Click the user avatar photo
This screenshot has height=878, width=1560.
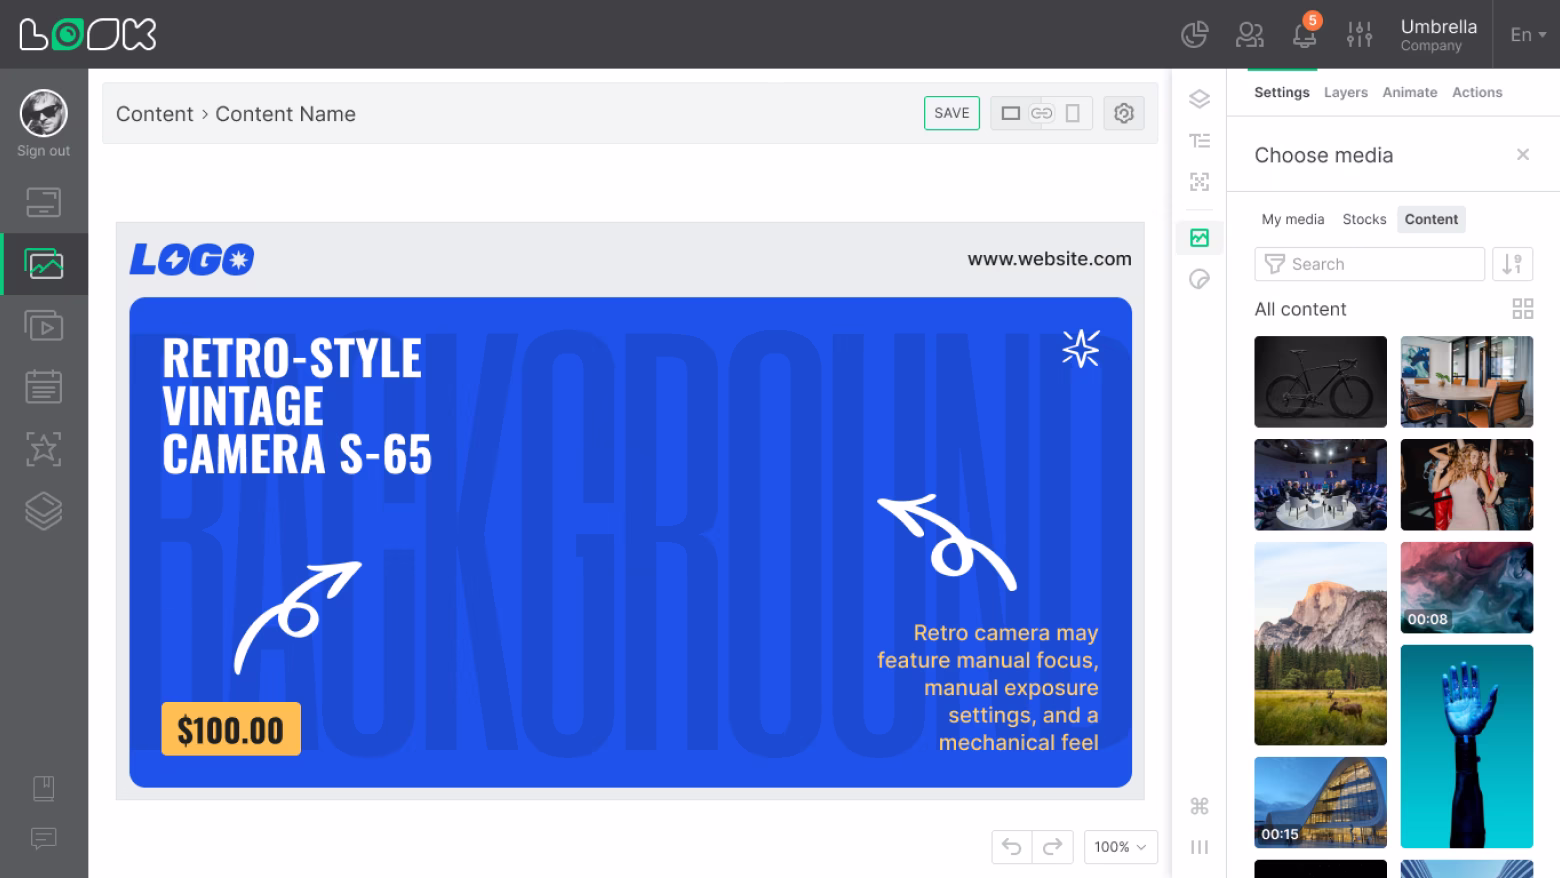(43, 113)
